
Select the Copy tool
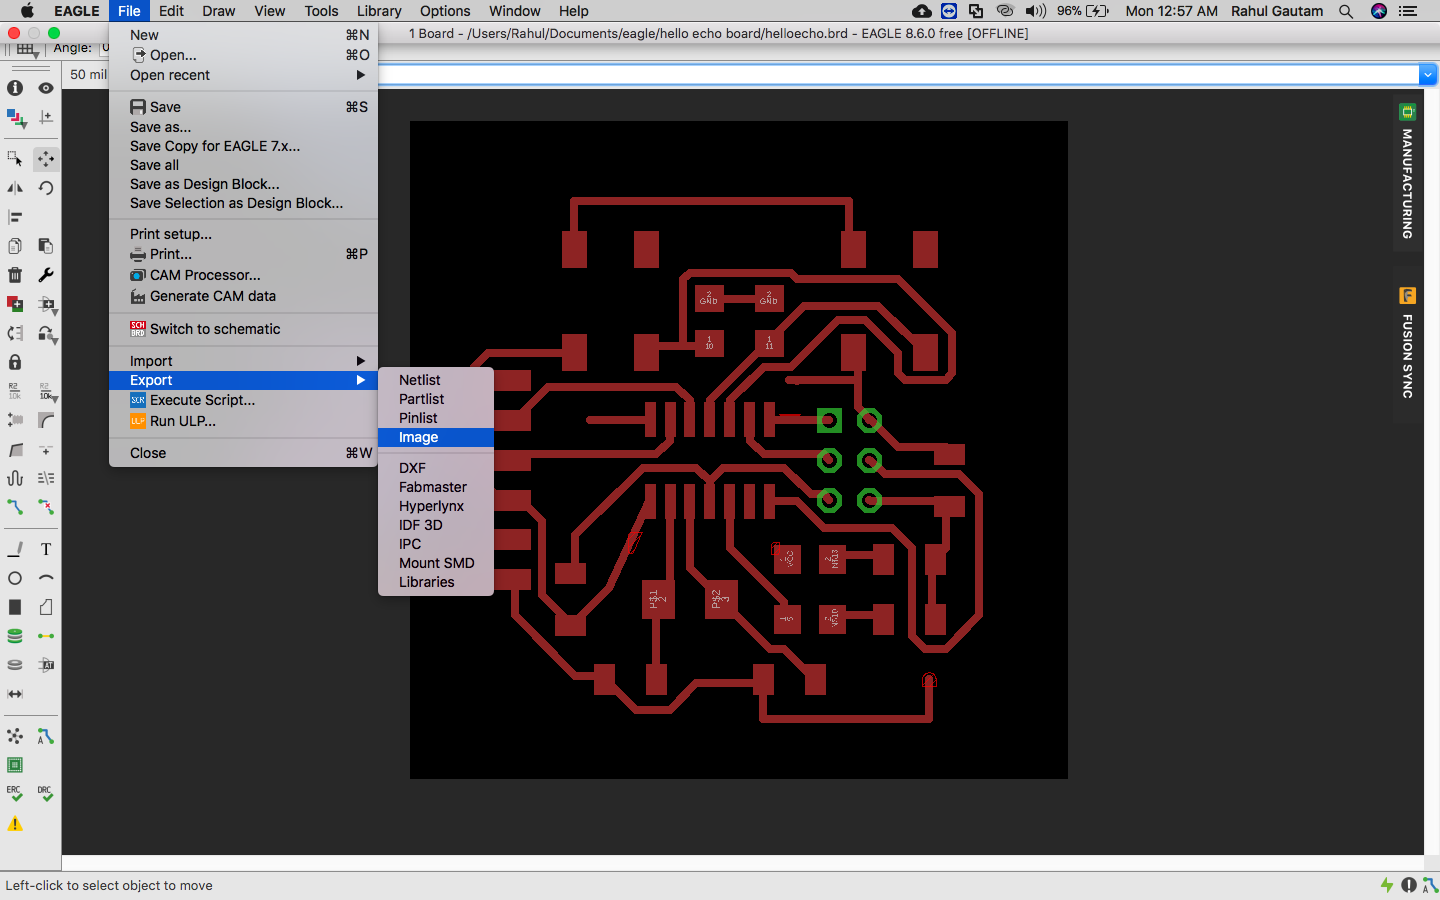[x=15, y=246]
